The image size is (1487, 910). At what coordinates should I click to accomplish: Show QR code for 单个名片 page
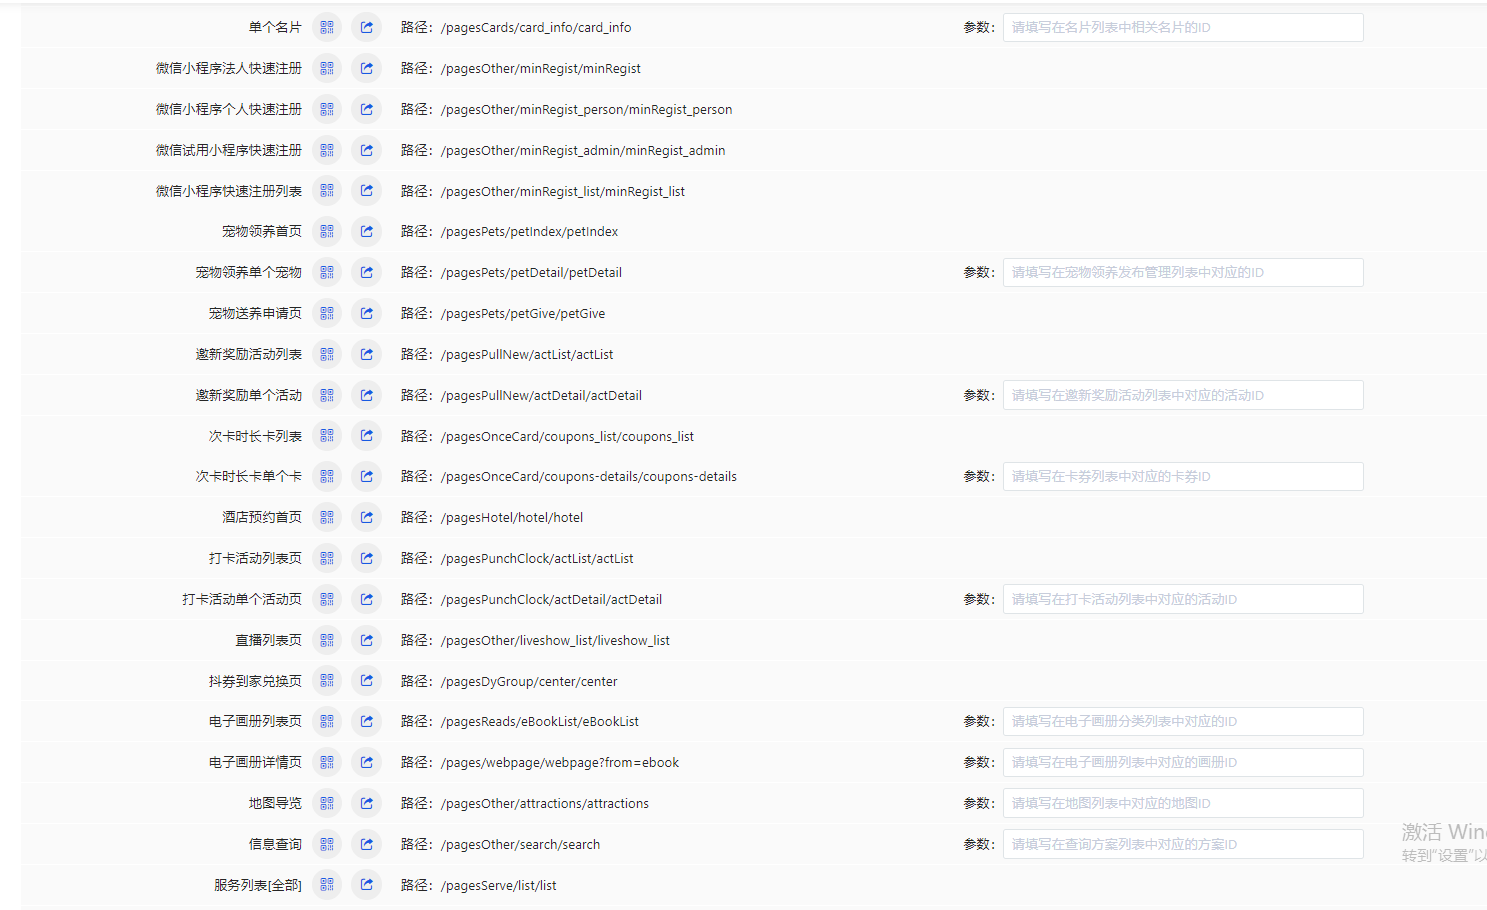(x=327, y=28)
